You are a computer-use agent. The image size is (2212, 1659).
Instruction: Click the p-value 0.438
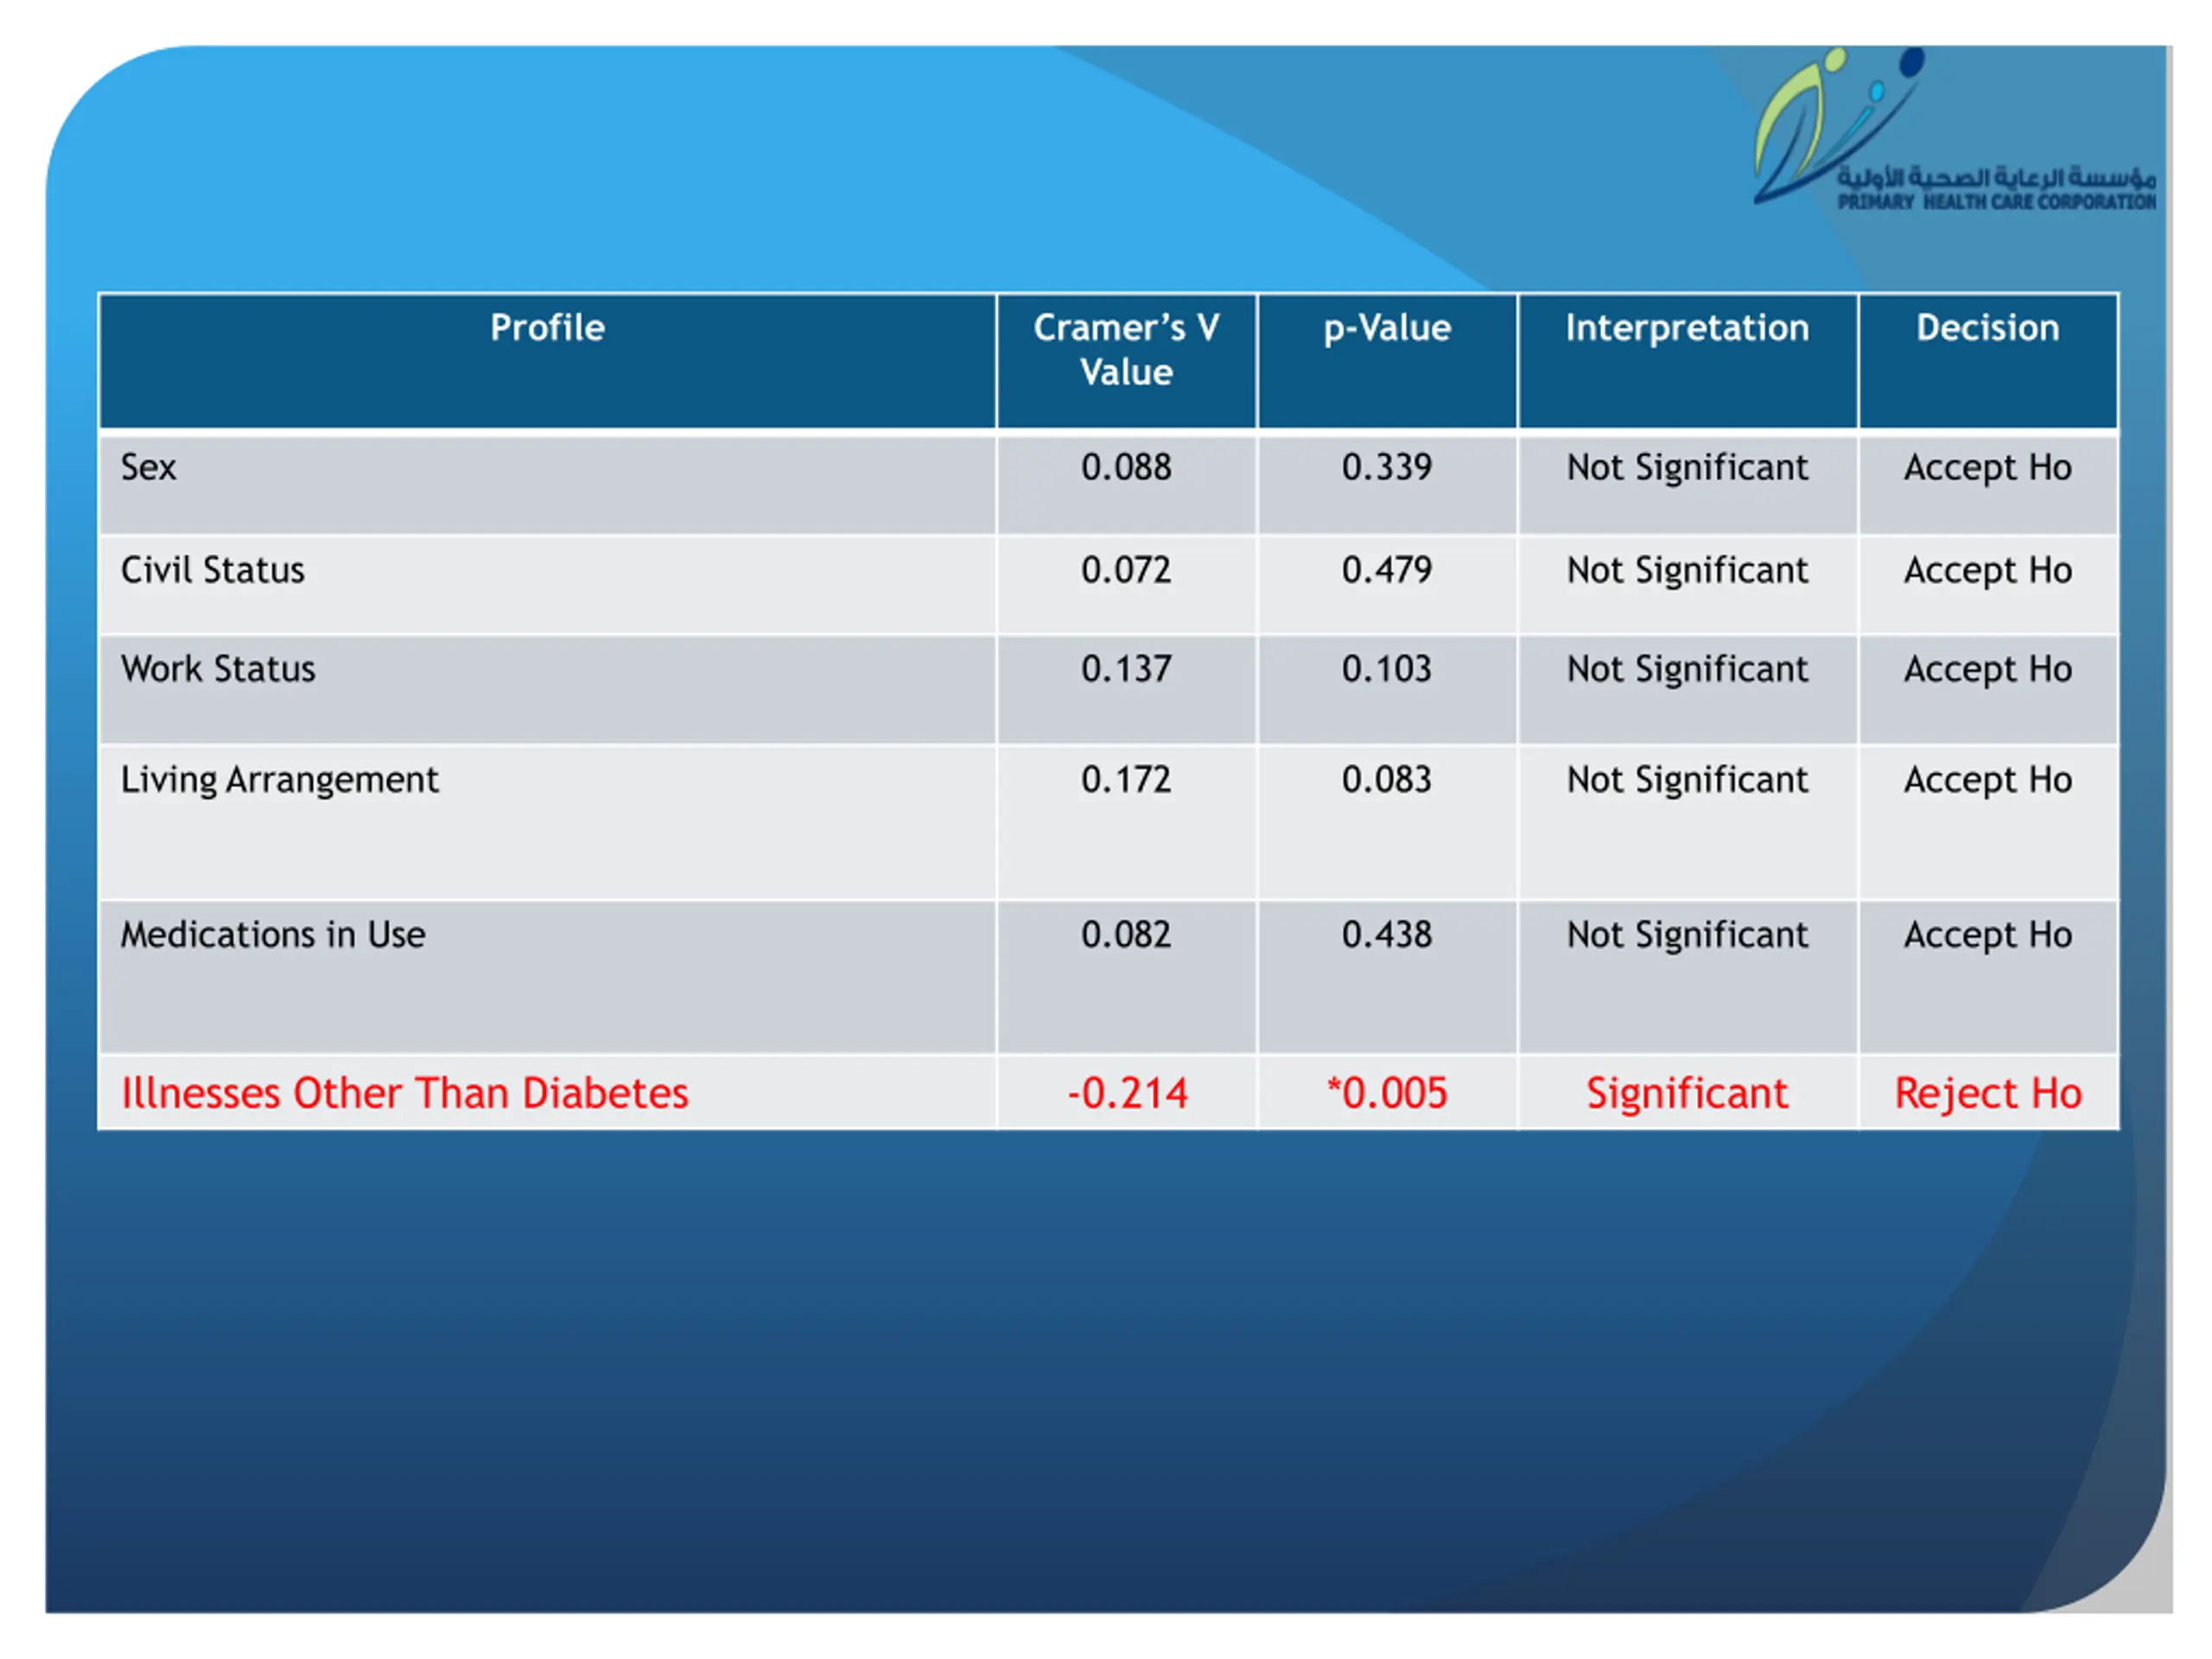1387,935
